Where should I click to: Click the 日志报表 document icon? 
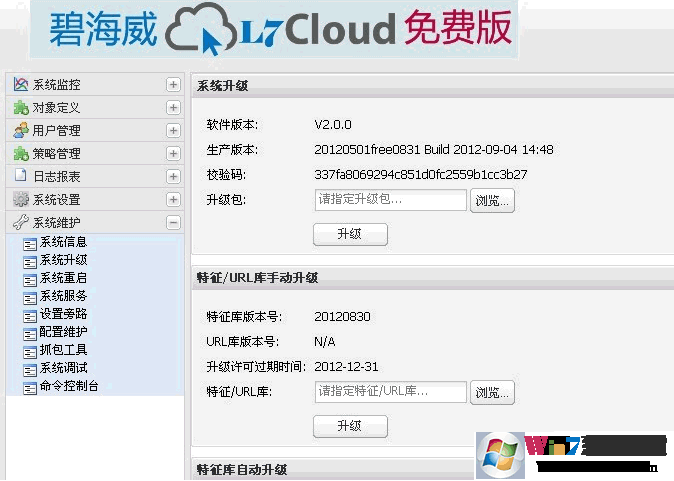point(21,176)
